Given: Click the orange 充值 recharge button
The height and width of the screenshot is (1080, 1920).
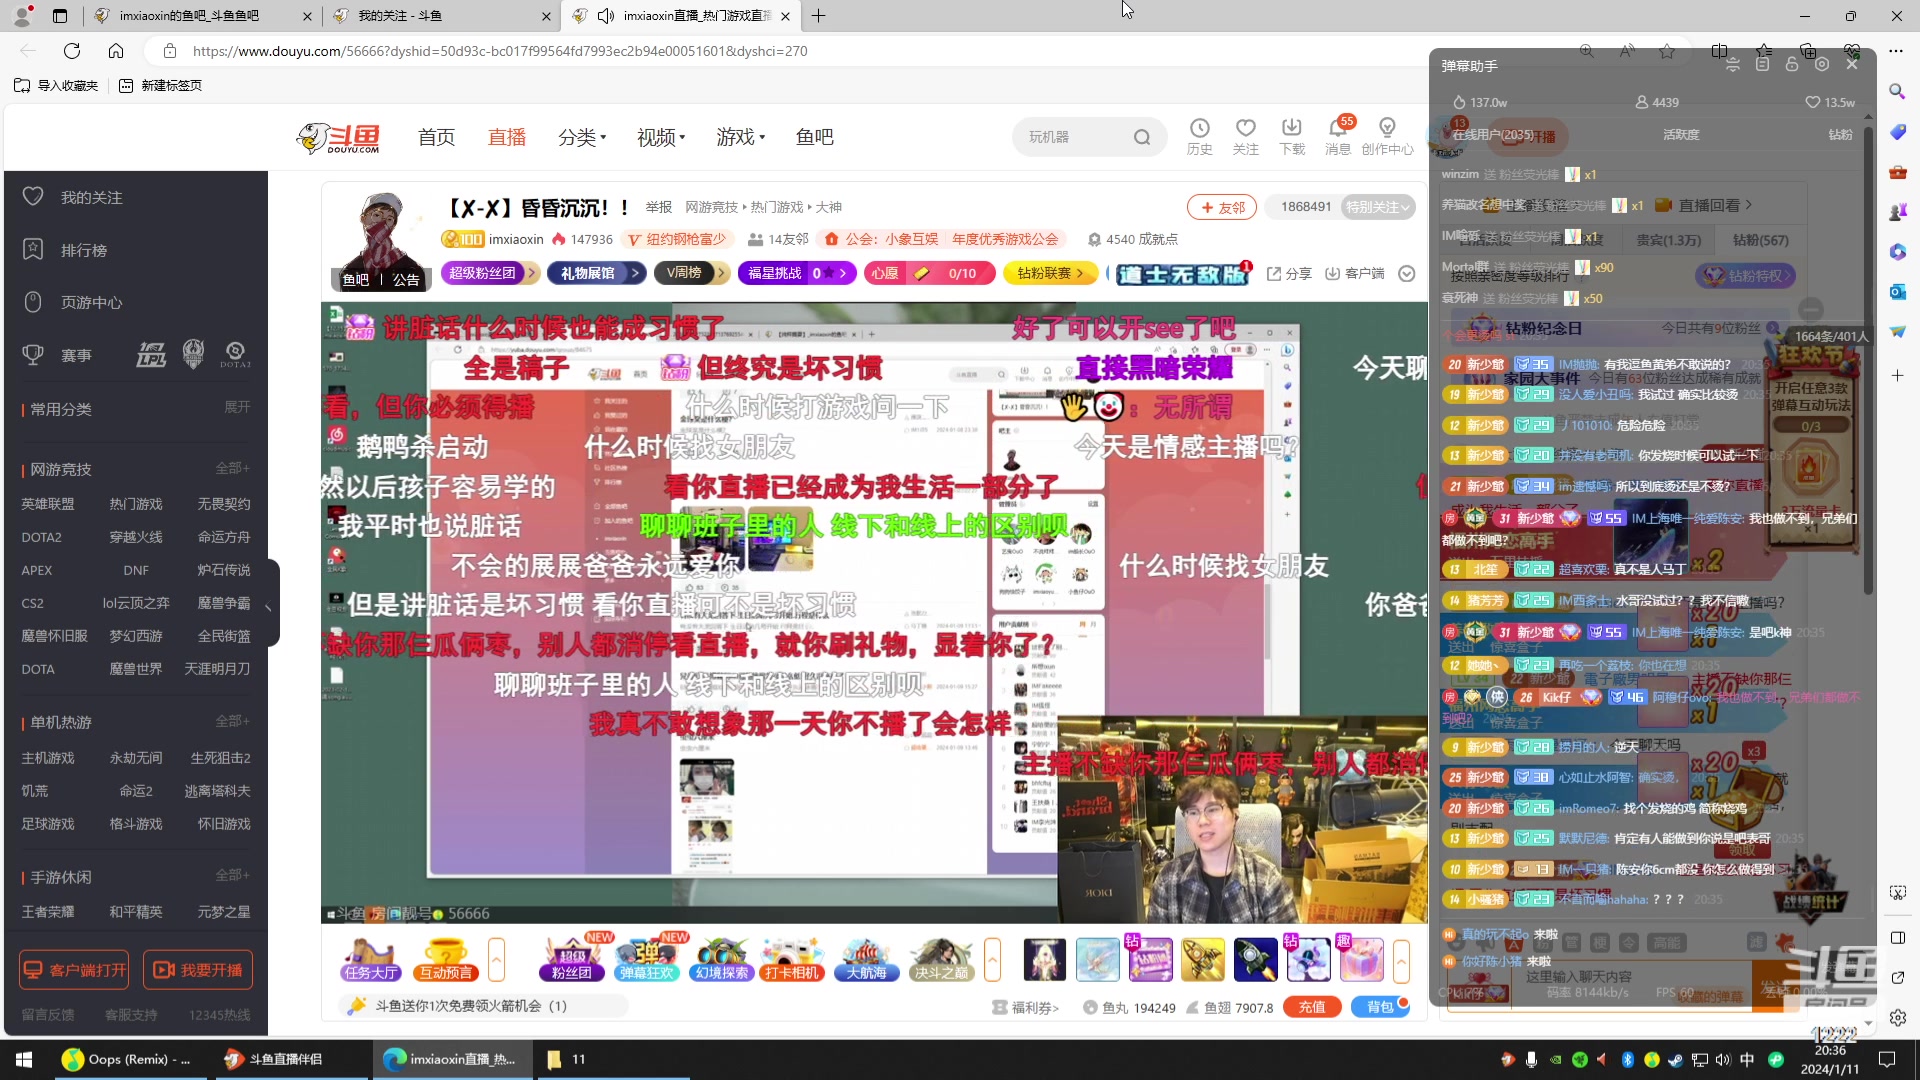Looking at the screenshot, I should [x=1312, y=1007].
